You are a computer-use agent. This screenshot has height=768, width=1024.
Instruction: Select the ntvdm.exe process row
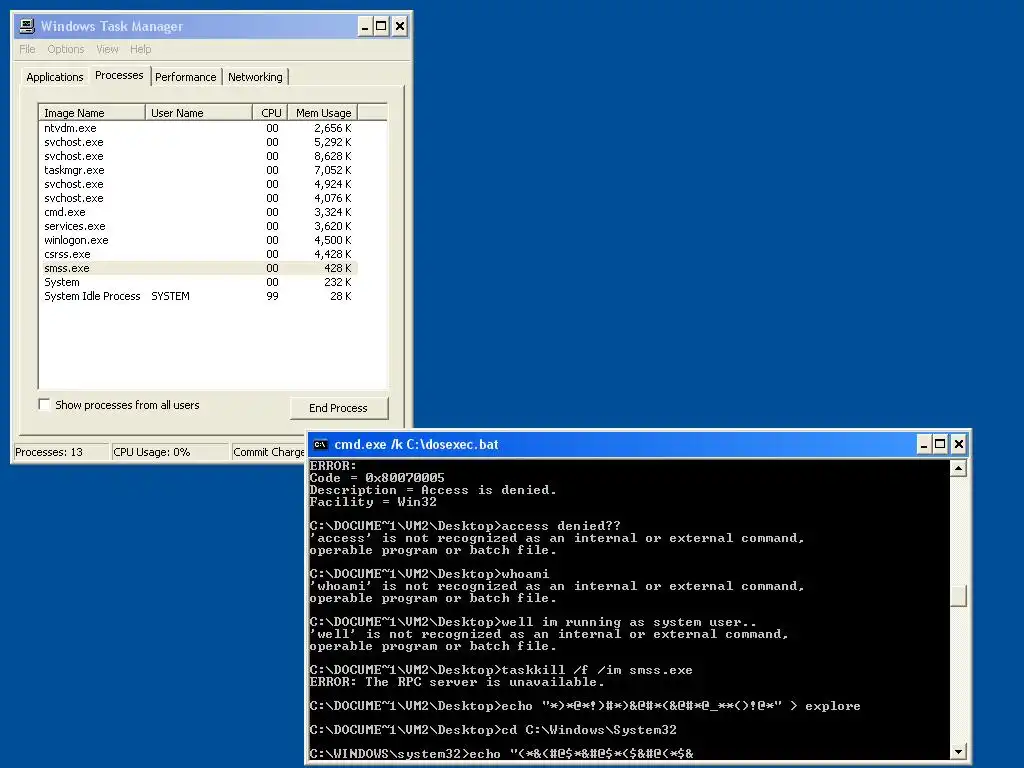pyautogui.click(x=199, y=128)
